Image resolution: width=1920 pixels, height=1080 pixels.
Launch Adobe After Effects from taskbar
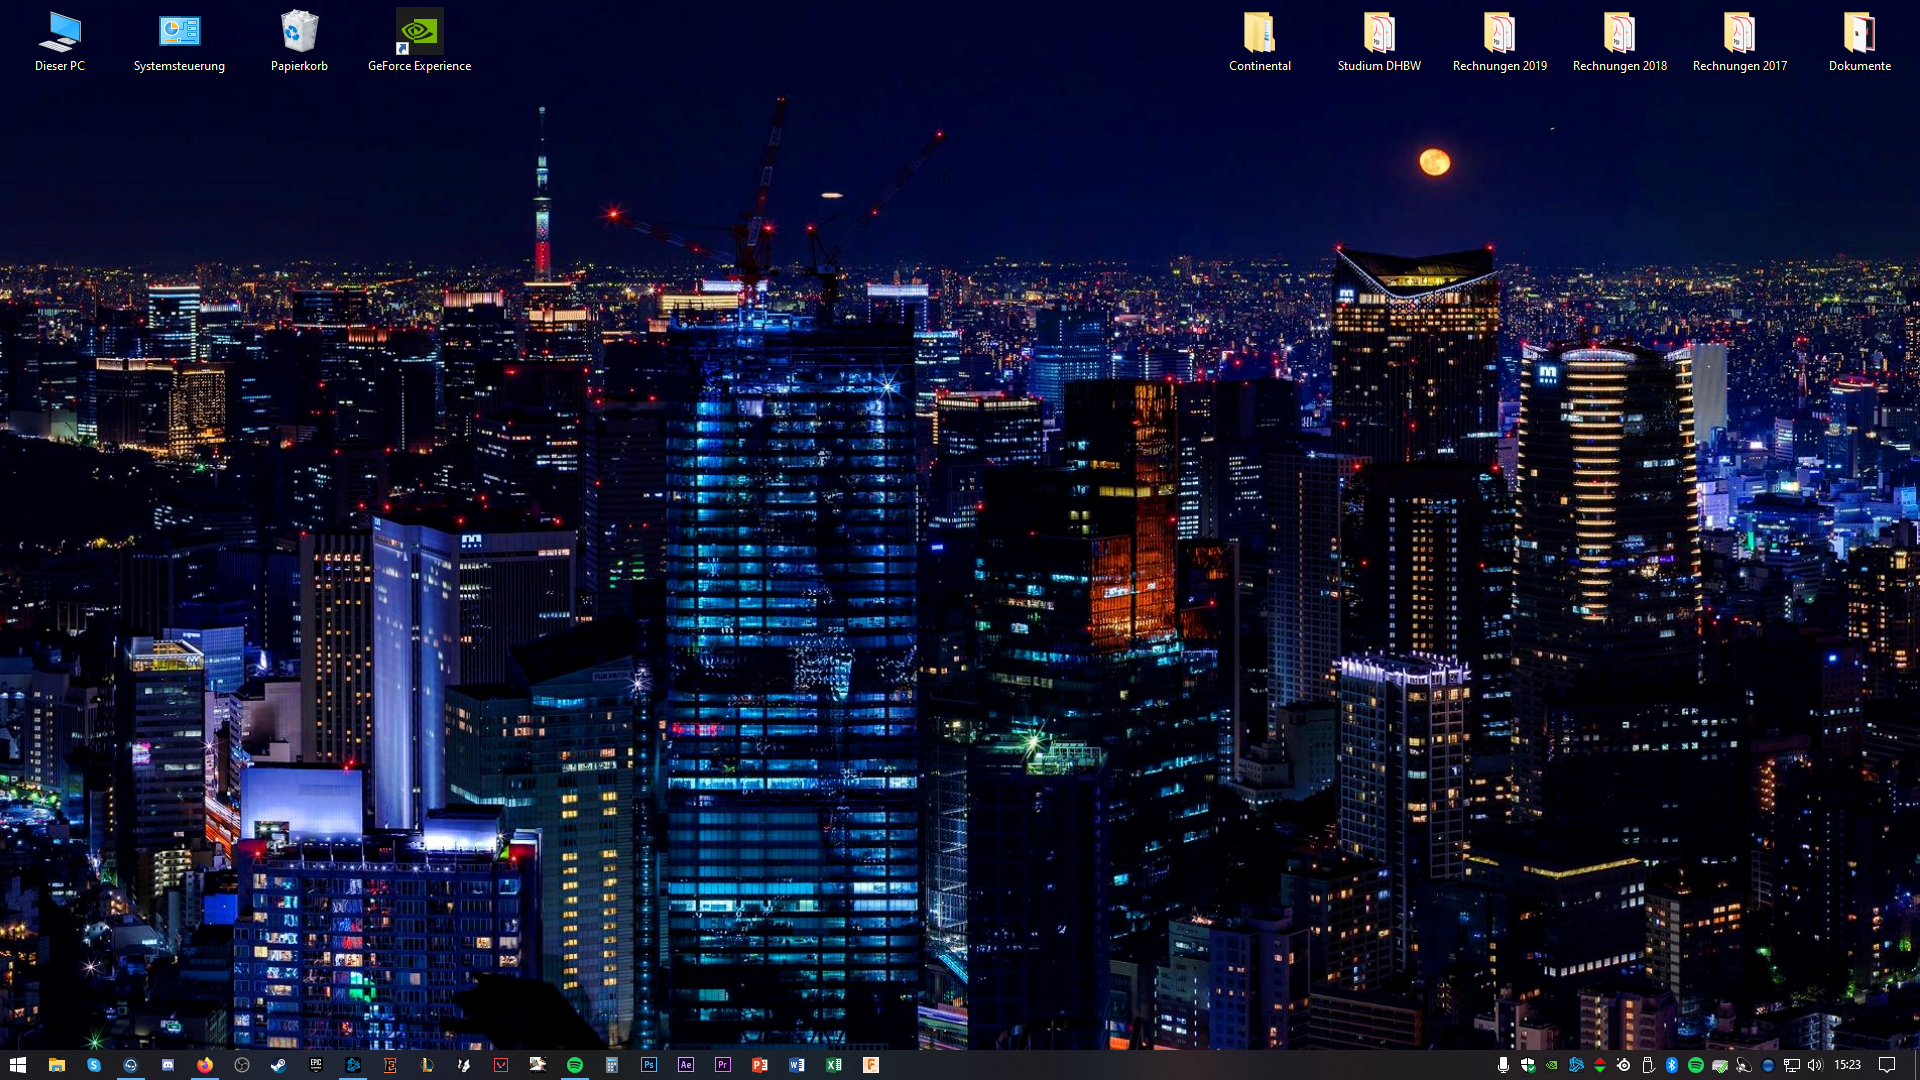coord(686,1065)
